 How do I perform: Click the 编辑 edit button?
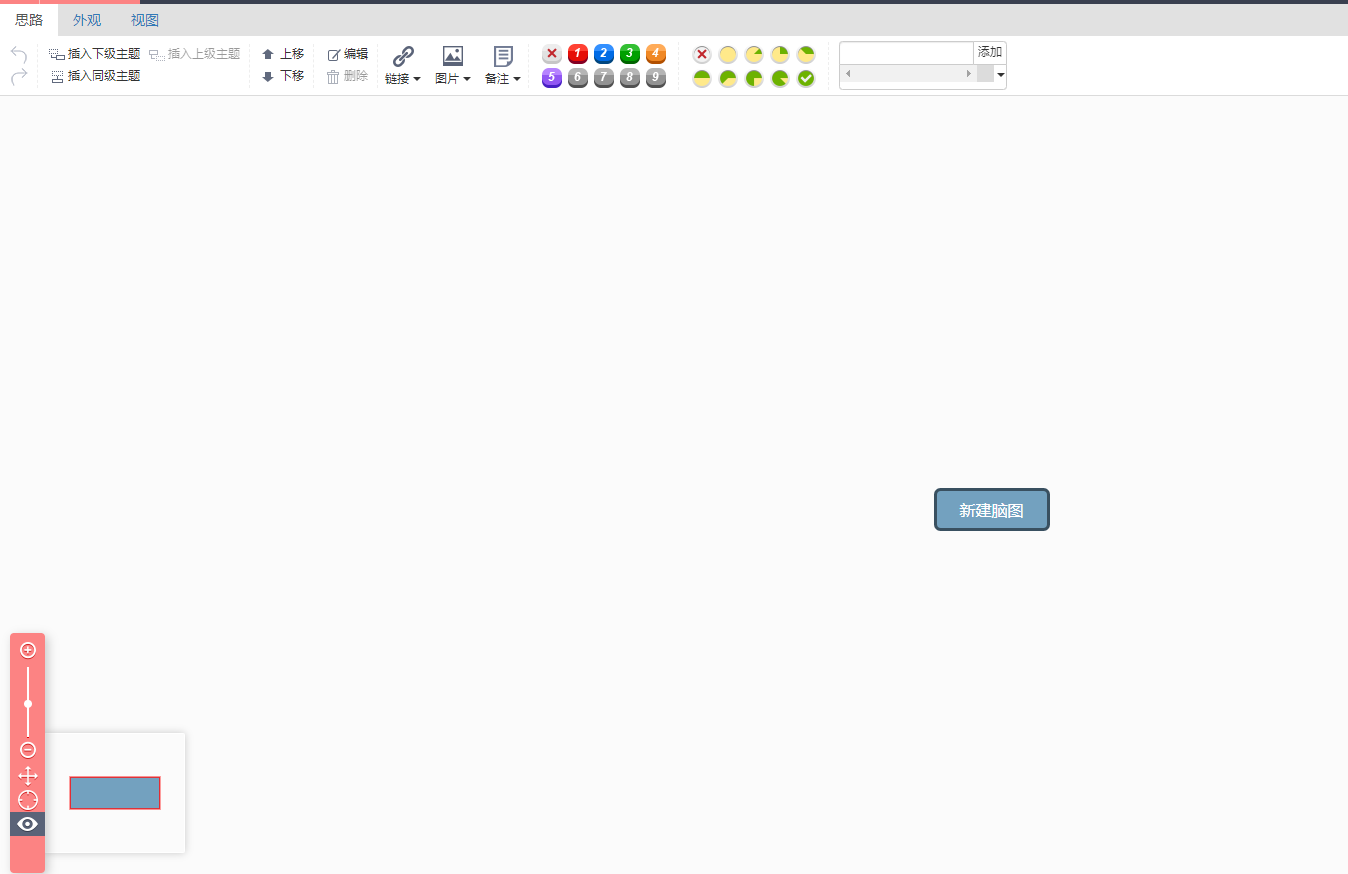coord(347,54)
